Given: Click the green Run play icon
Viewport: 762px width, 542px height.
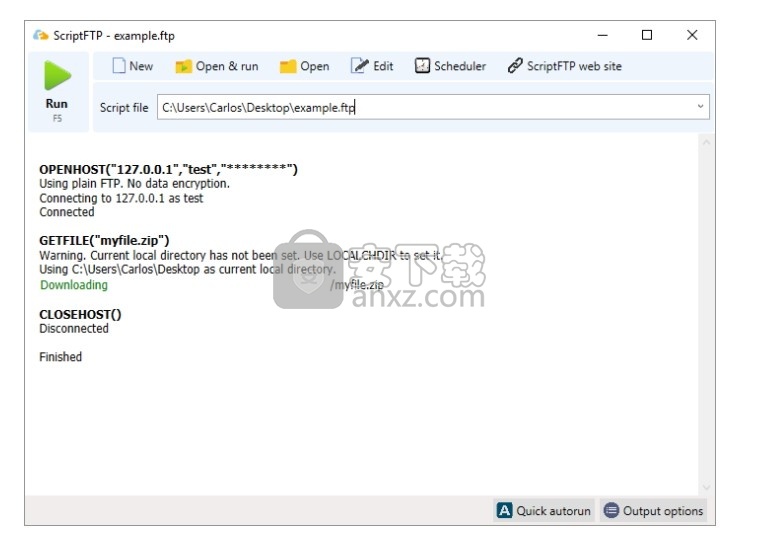Looking at the screenshot, I should pyautogui.click(x=57, y=75).
